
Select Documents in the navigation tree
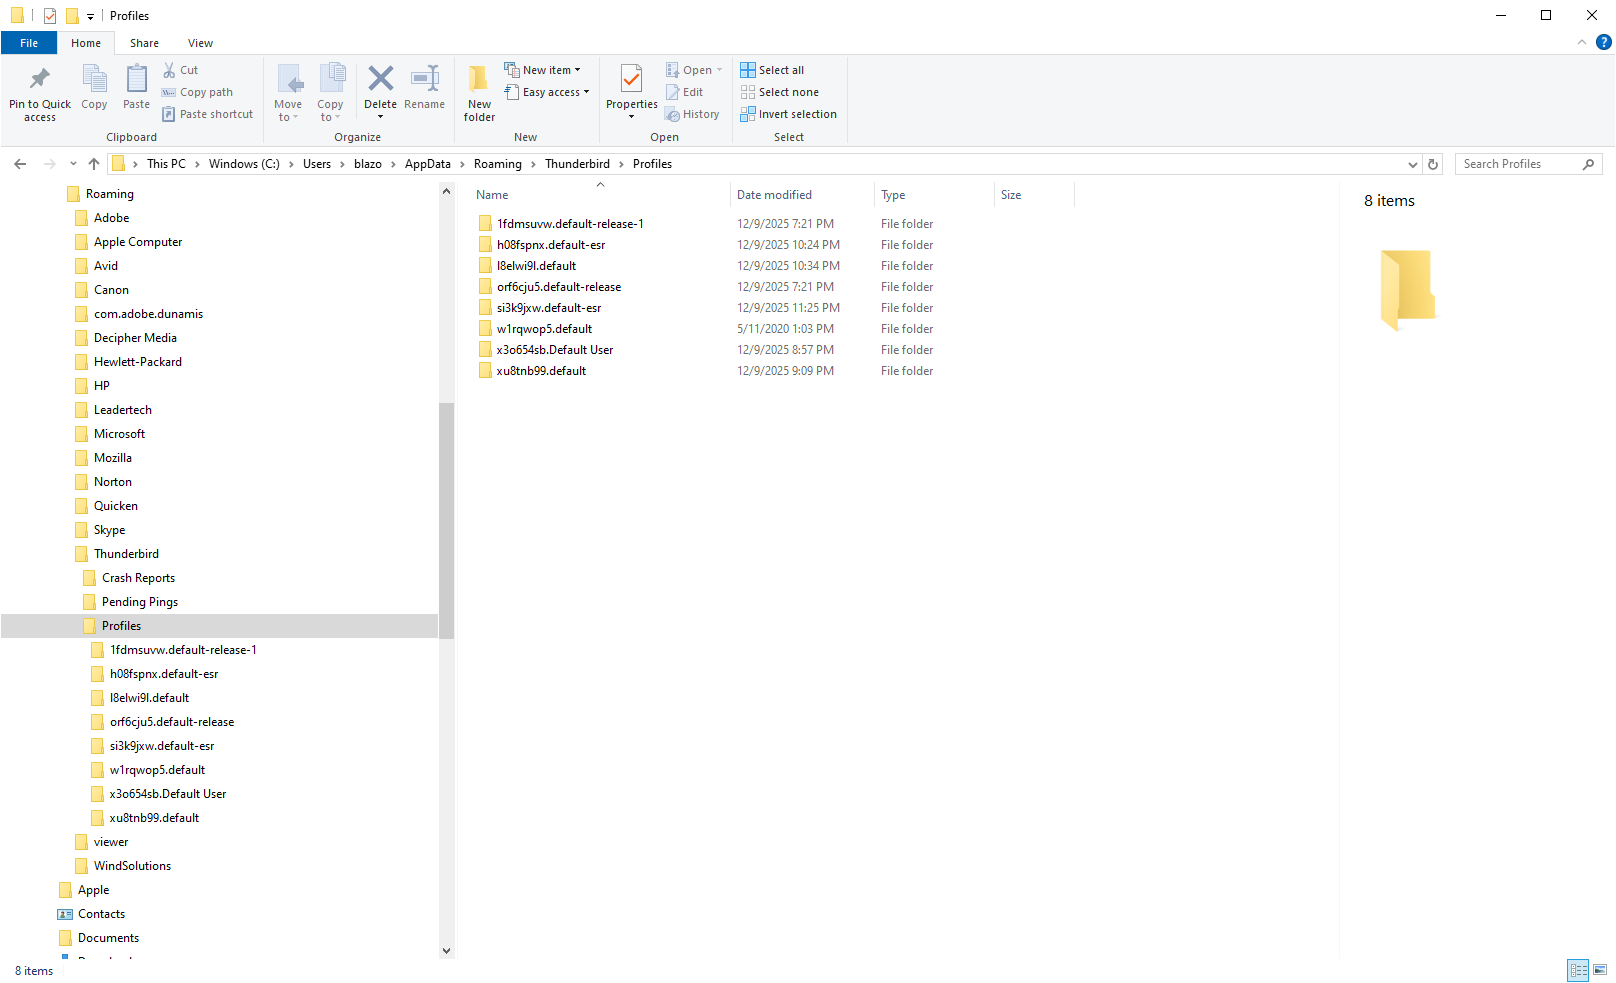tap(108, 938)
